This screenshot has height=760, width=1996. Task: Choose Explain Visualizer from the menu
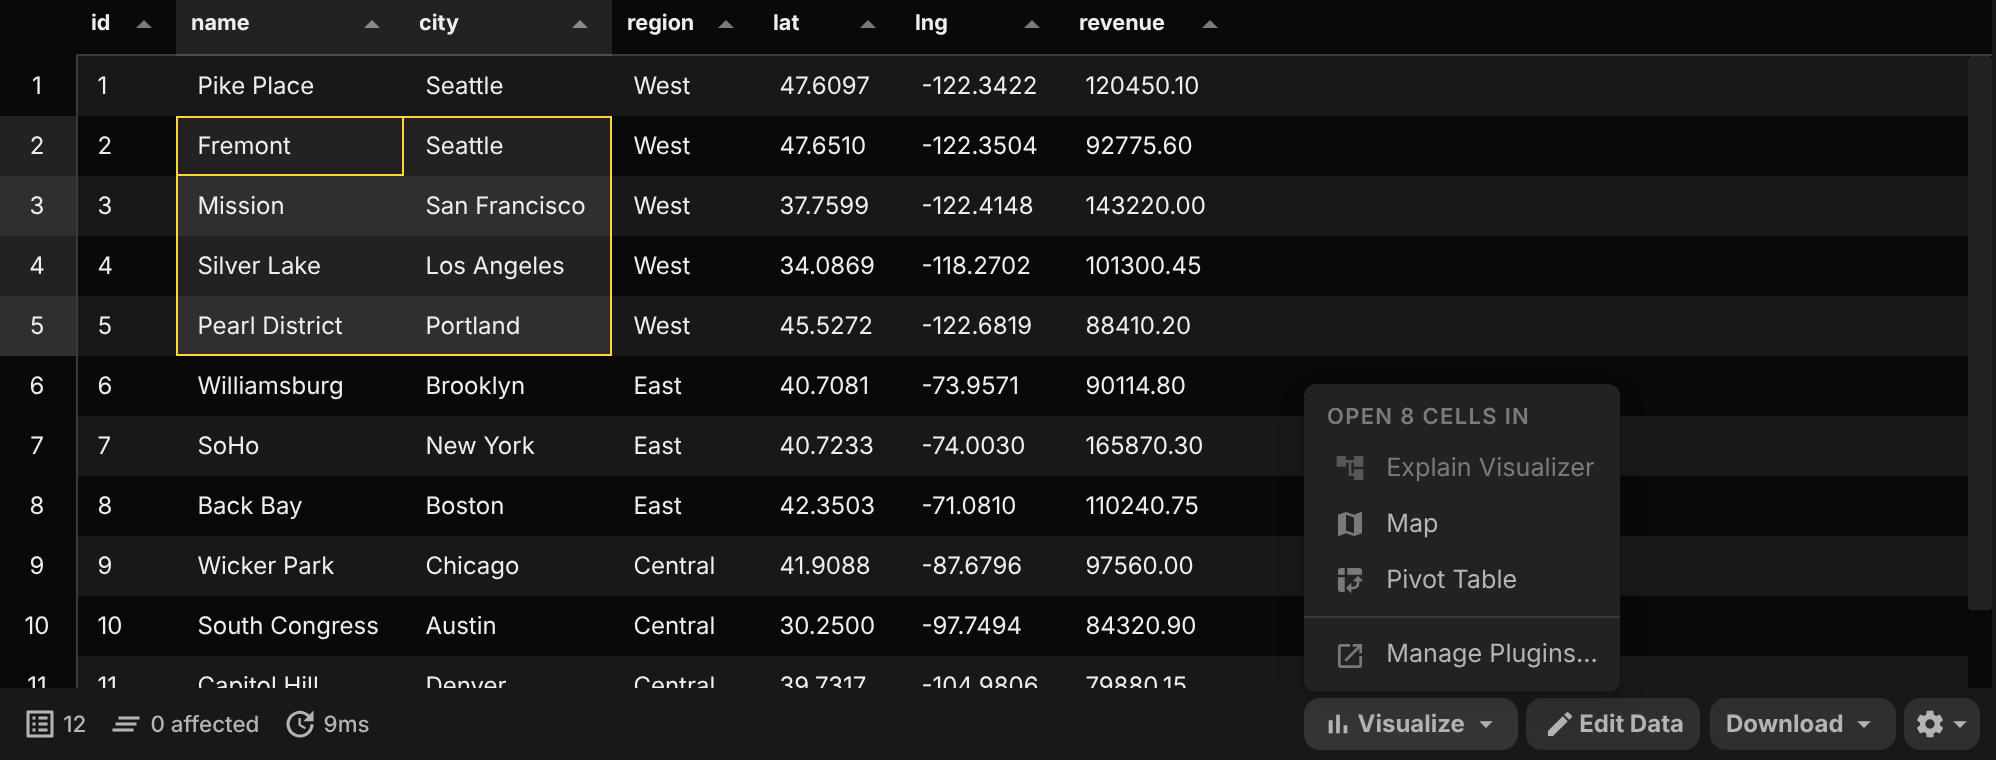point(1462,467)
